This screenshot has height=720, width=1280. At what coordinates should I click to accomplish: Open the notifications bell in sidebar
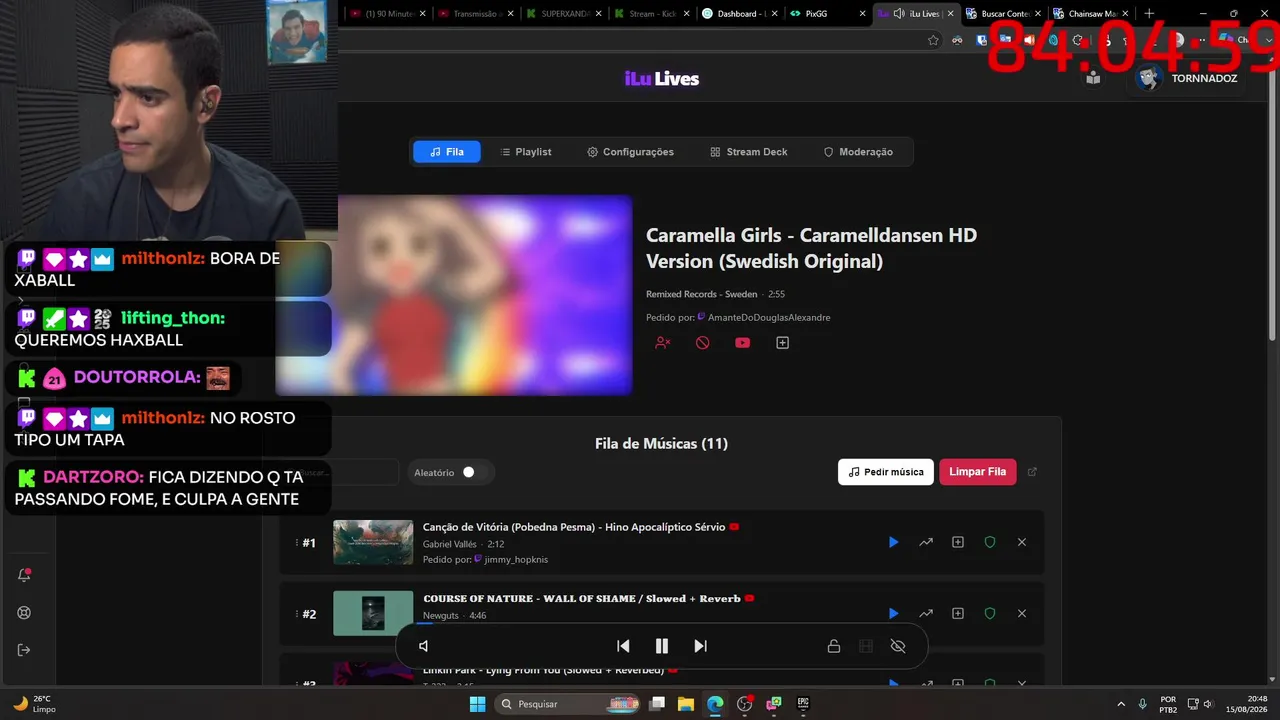[24, 575]
